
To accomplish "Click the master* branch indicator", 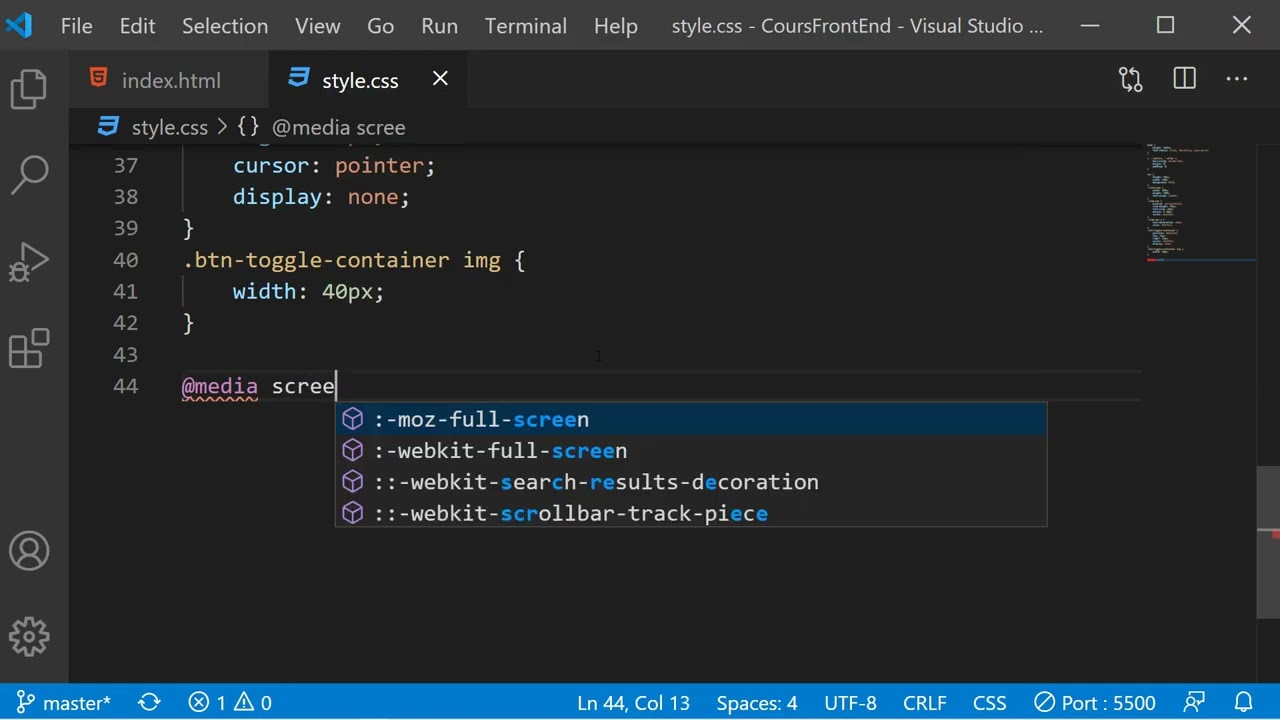I will pos(64,703).
